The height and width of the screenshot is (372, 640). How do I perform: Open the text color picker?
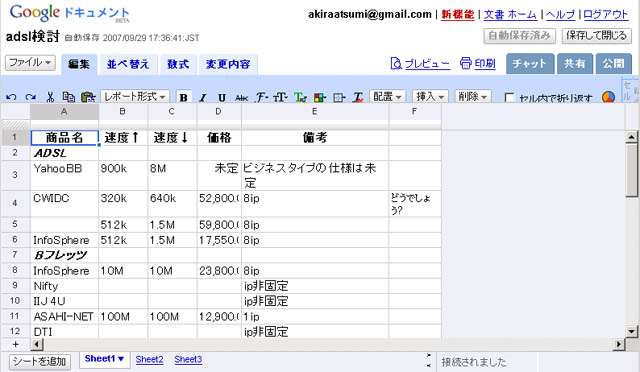pos(300,97)
